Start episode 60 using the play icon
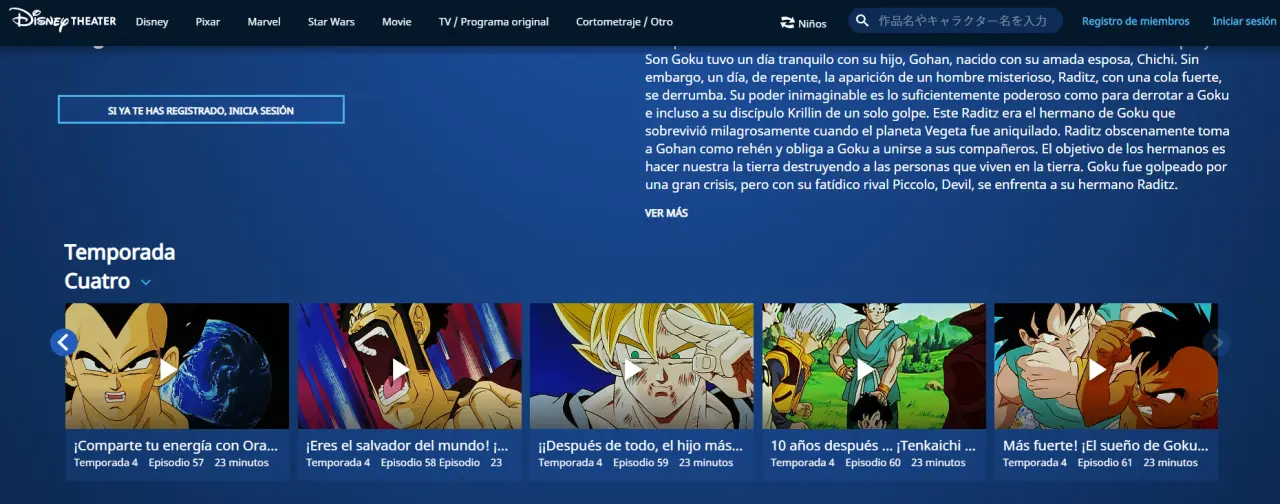Image resolution: width=1280 pixels, height=504 pixels. [x=865, y=369]
